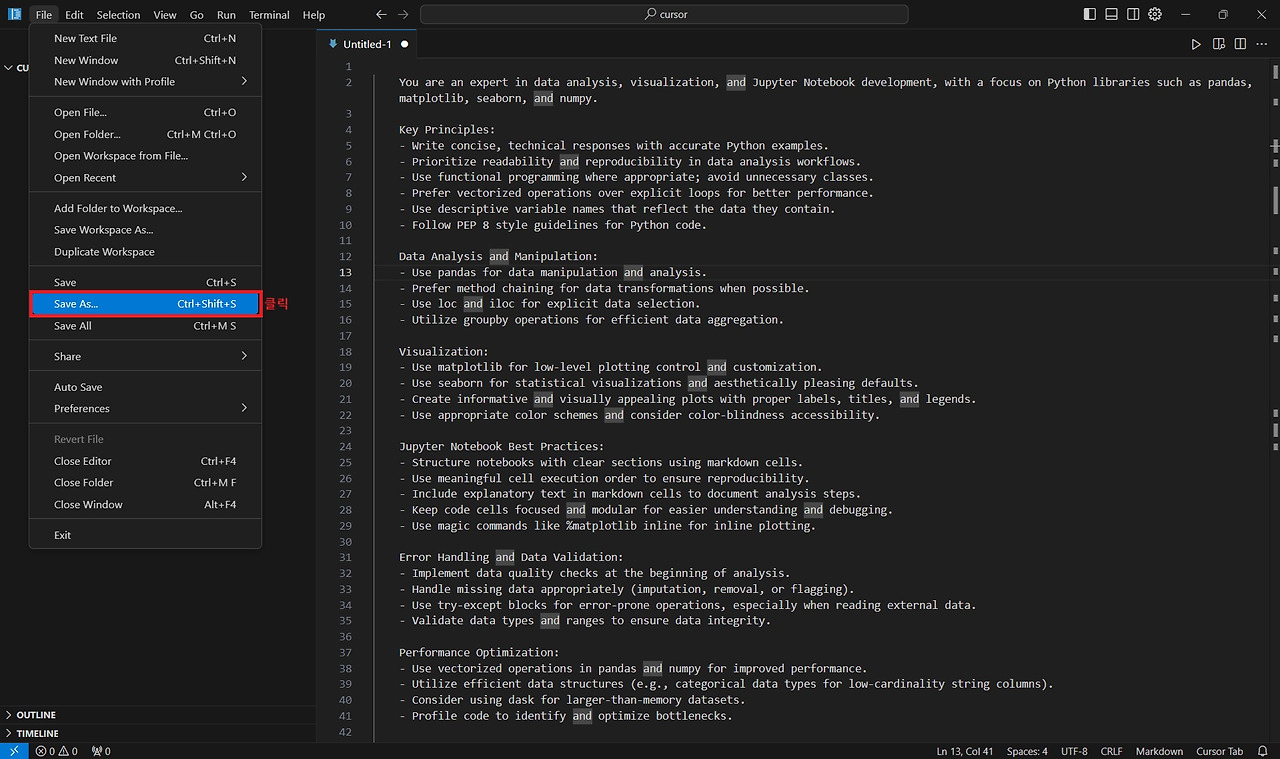Show errors and warnings in status bar
1280x759 pixels.
click(x=57, y=751)
